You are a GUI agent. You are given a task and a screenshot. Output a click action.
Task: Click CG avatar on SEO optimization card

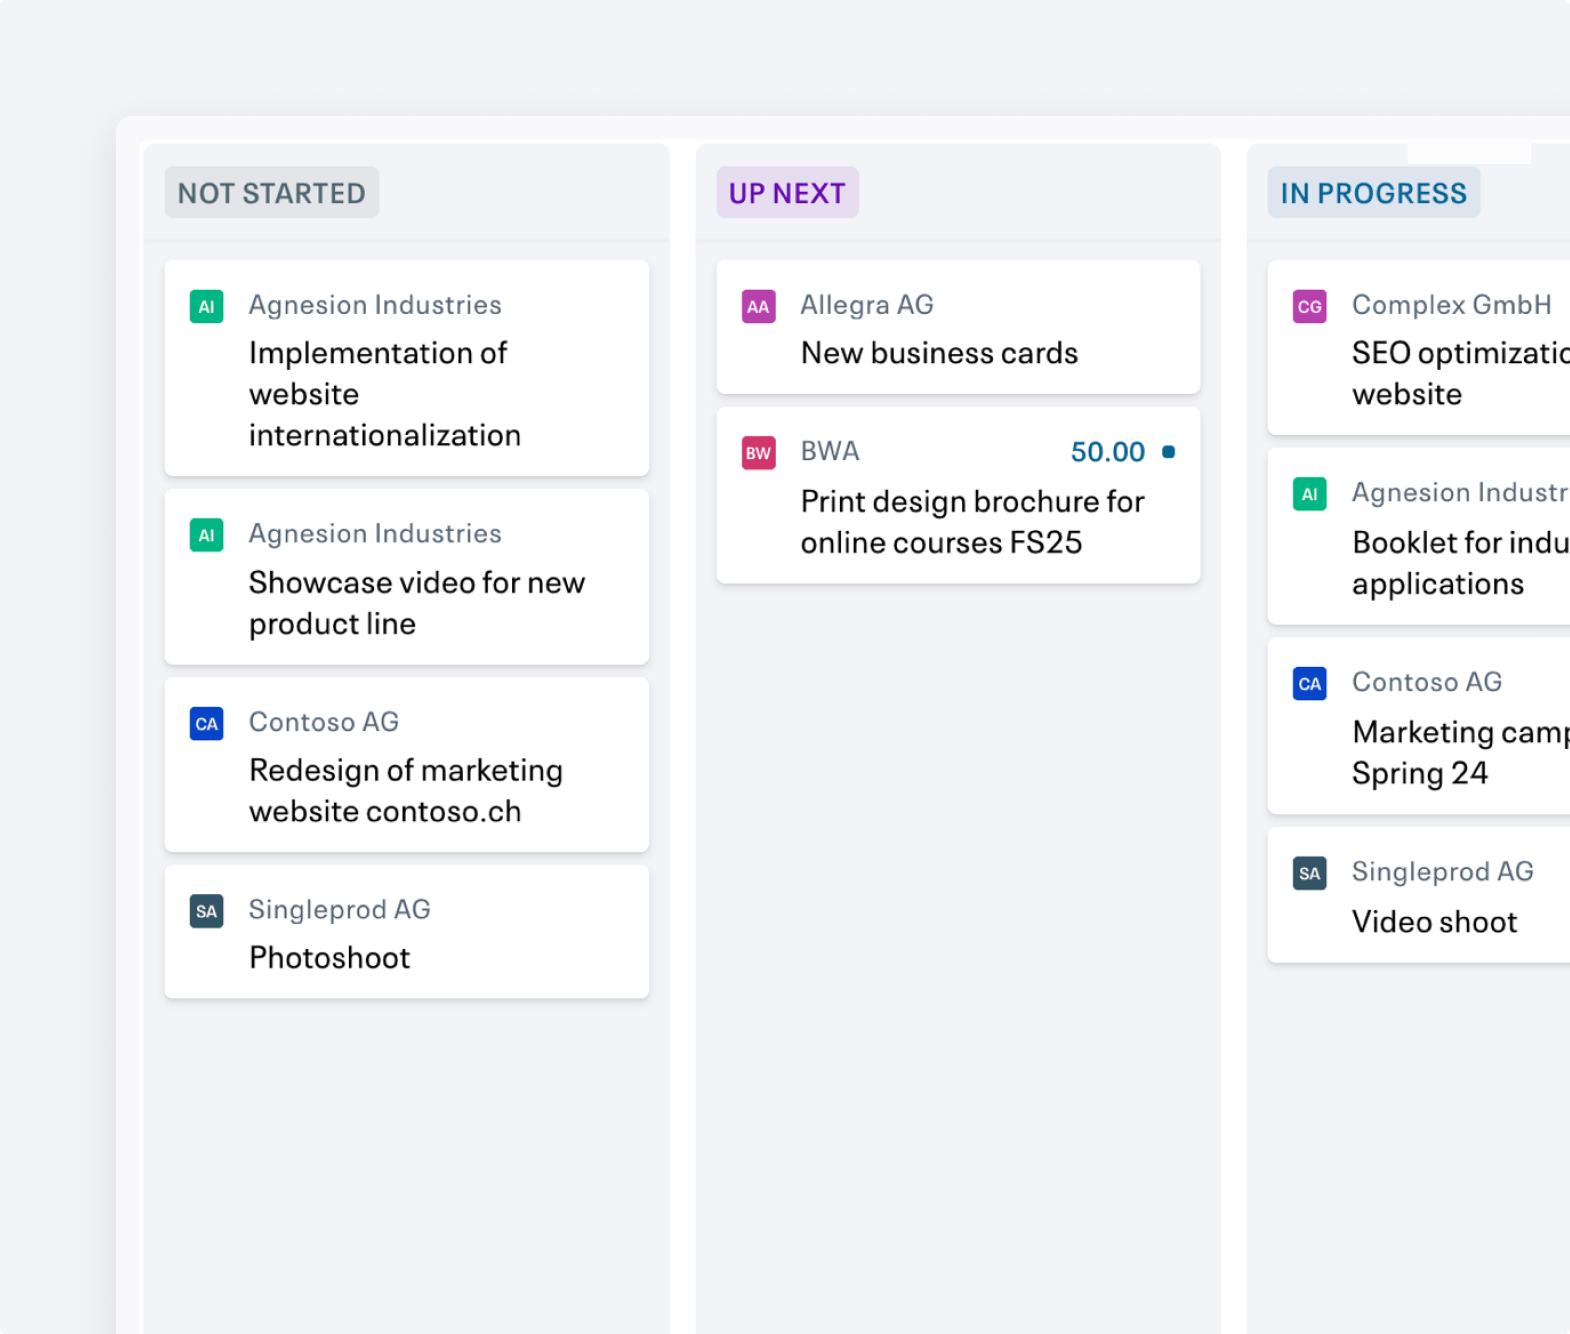(1309, 307)
